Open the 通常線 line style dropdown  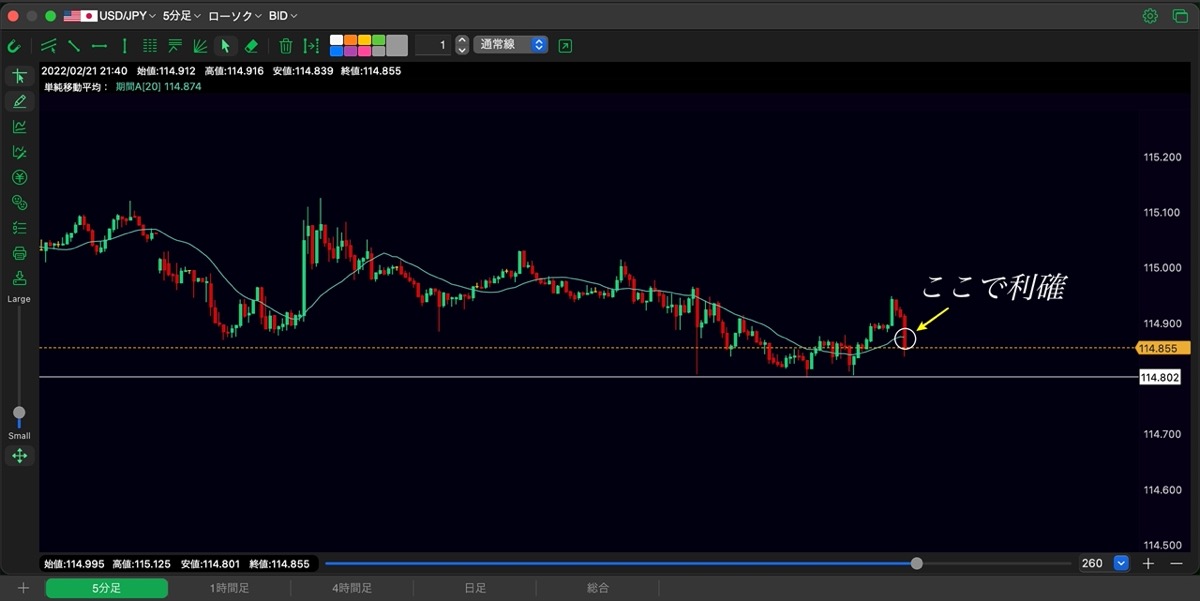[510, 45]
